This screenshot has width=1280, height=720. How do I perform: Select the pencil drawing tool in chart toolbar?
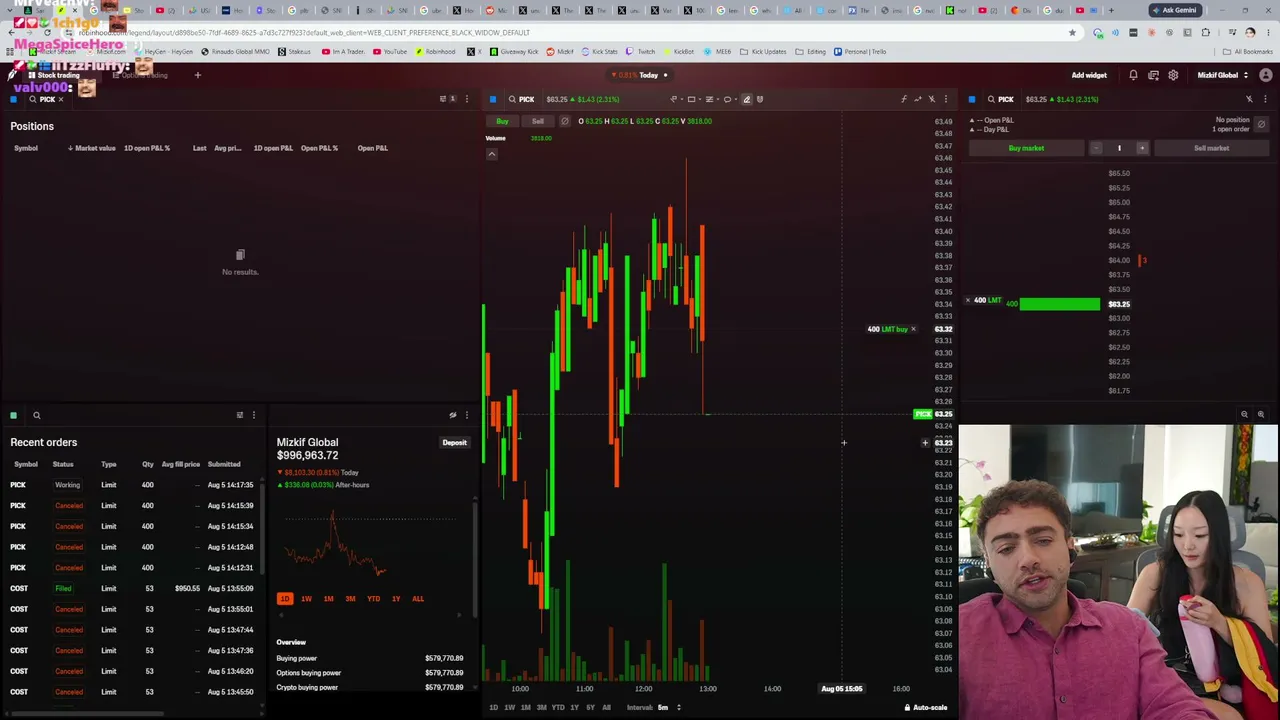(x=746, y=99)
